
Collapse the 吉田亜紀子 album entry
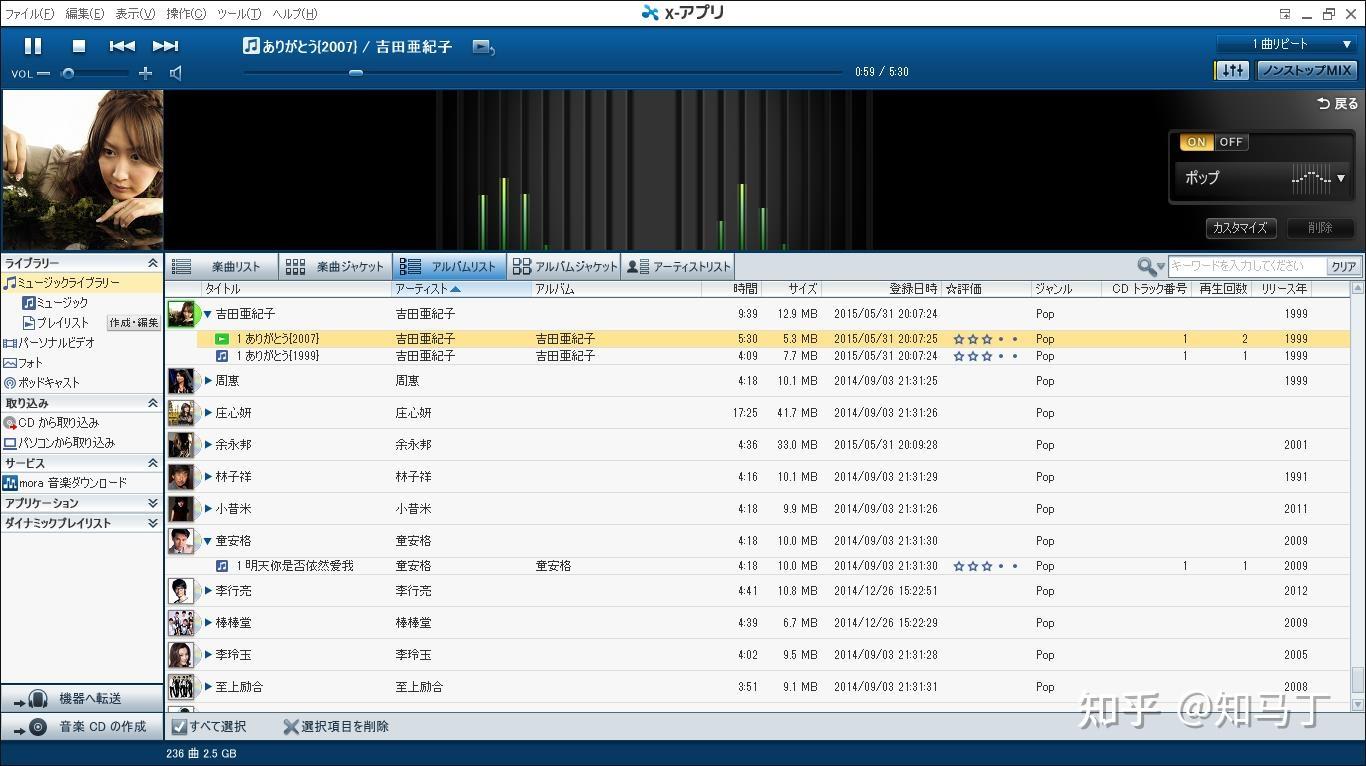click(207, 313)
